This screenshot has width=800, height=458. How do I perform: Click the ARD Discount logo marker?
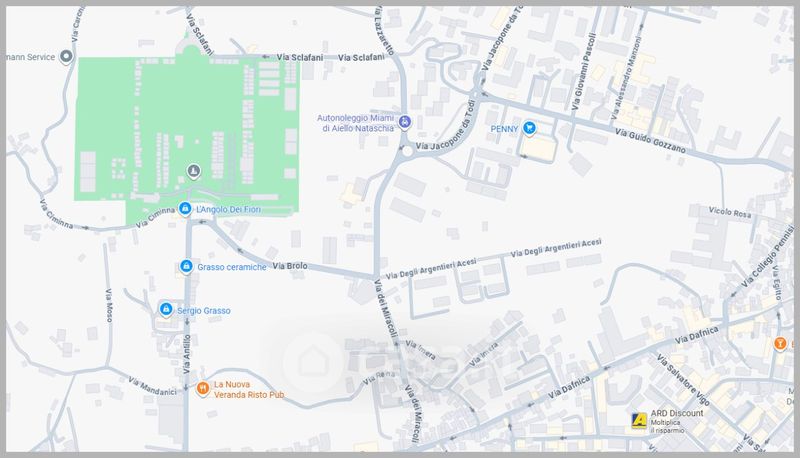click(637, 419)
